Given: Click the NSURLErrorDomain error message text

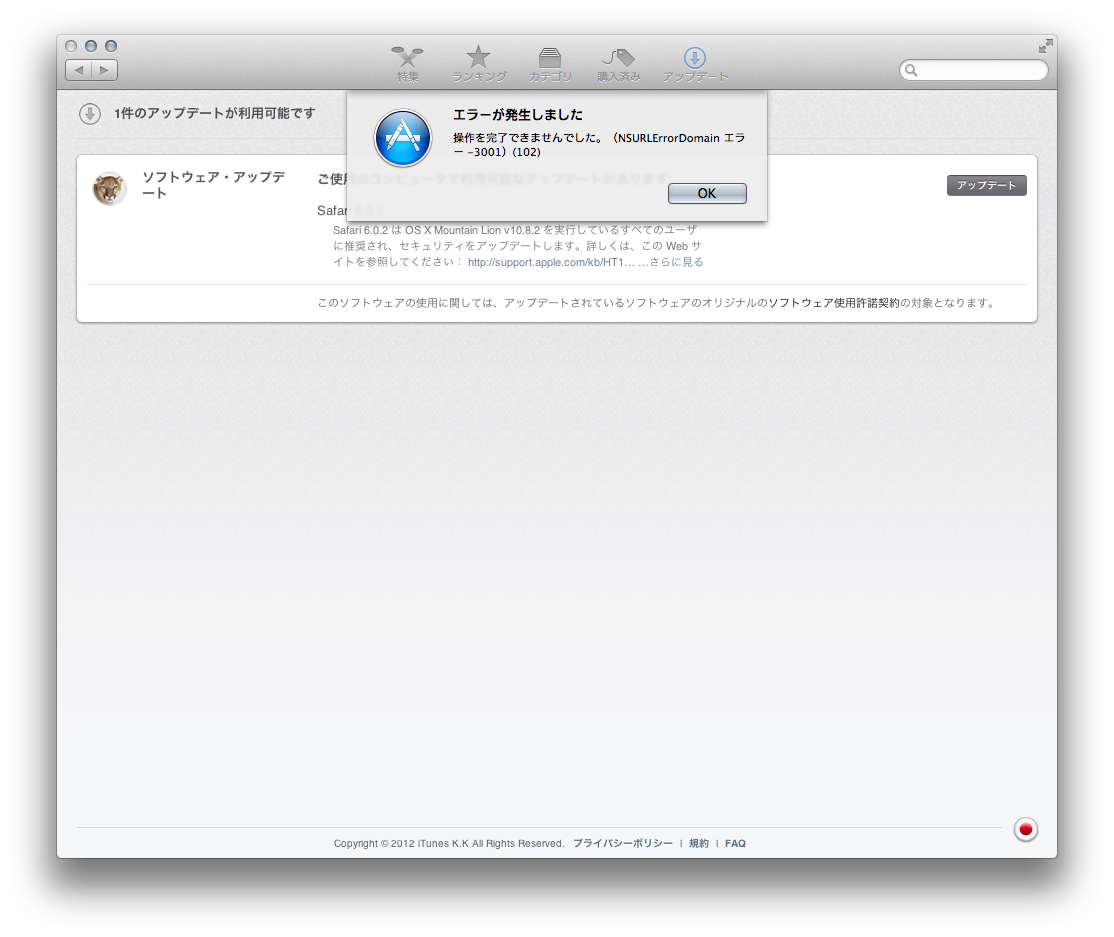Looking at the screenshot, I should coord(599,145).
